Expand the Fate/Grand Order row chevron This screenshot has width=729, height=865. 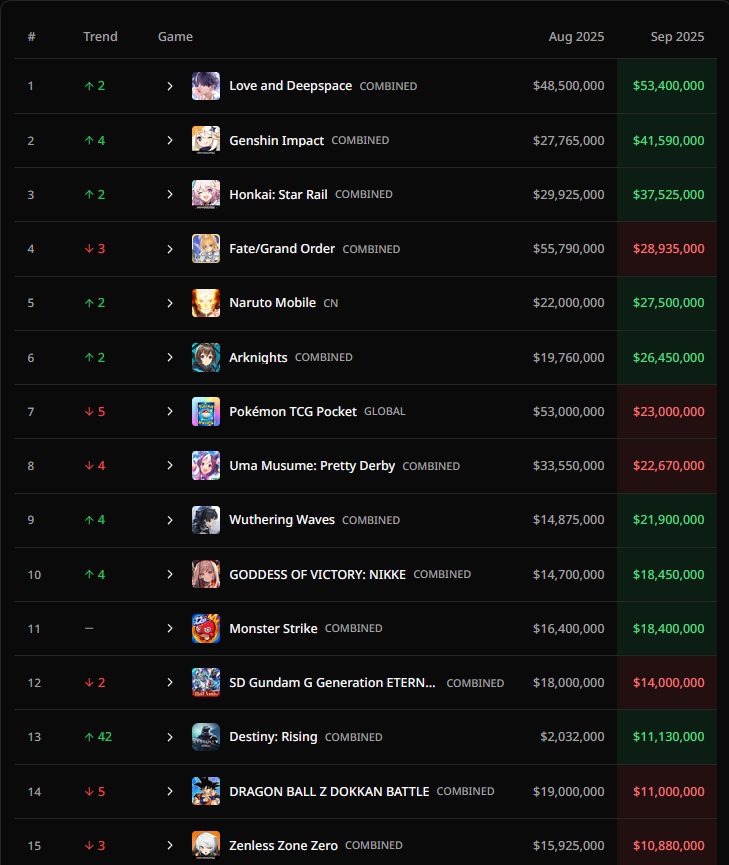pos(170,249)
